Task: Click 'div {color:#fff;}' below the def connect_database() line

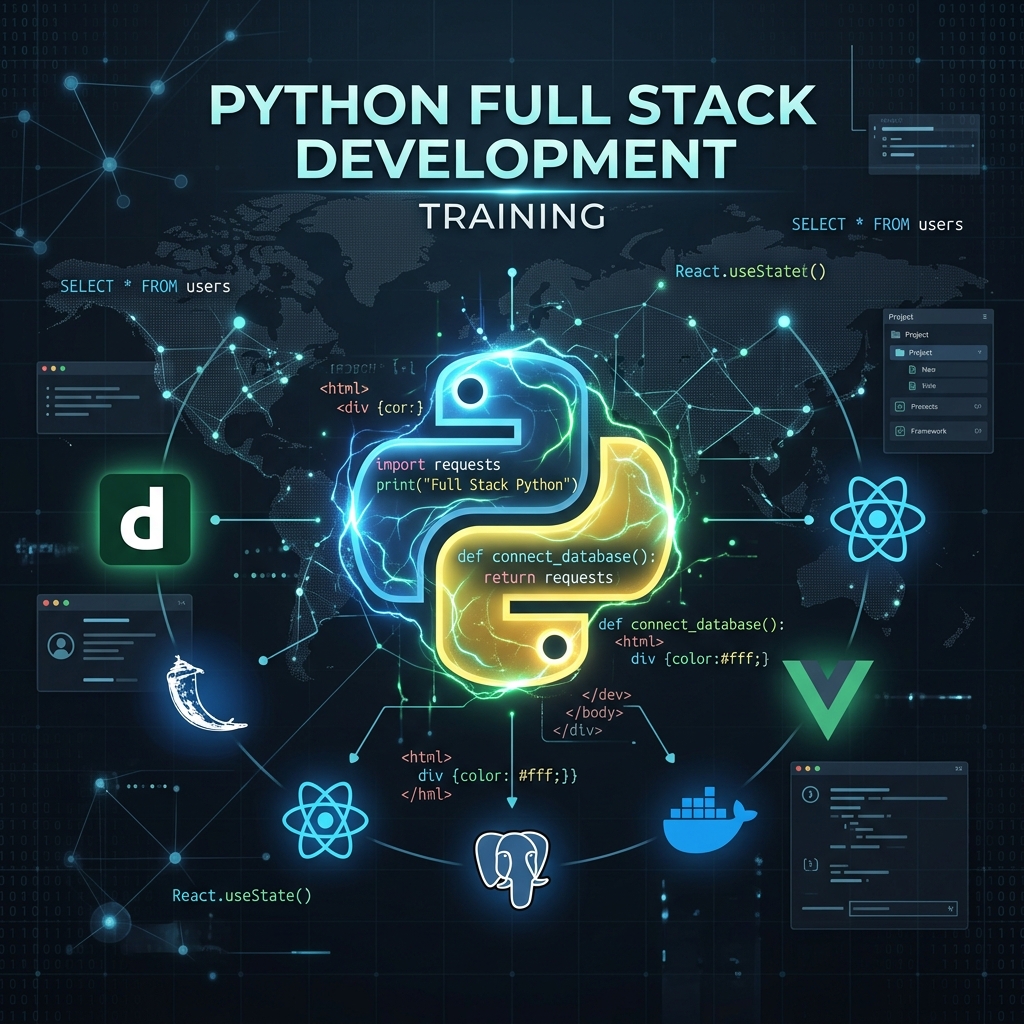Action: click(x=700, y=659)
